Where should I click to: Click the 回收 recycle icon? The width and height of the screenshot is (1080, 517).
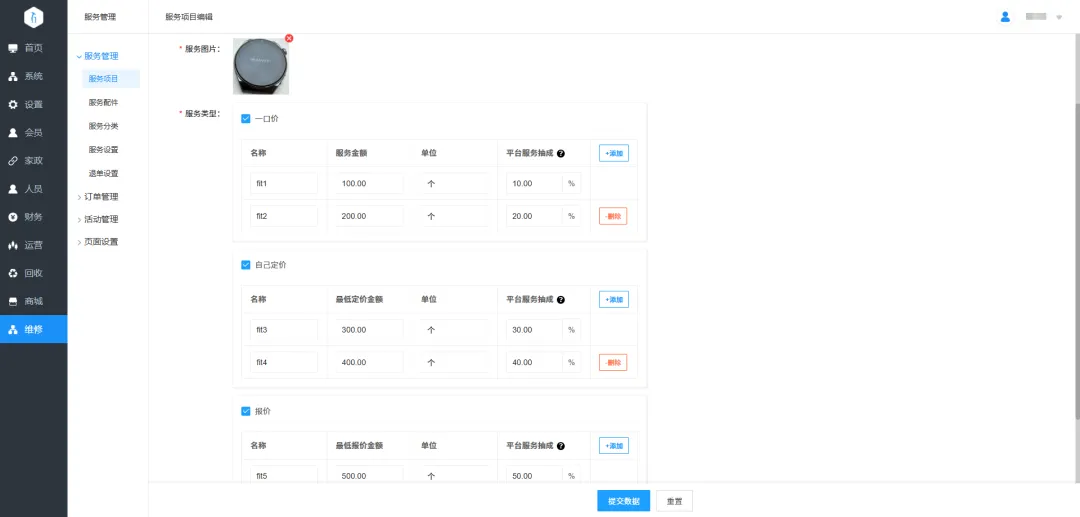(13, 273)
